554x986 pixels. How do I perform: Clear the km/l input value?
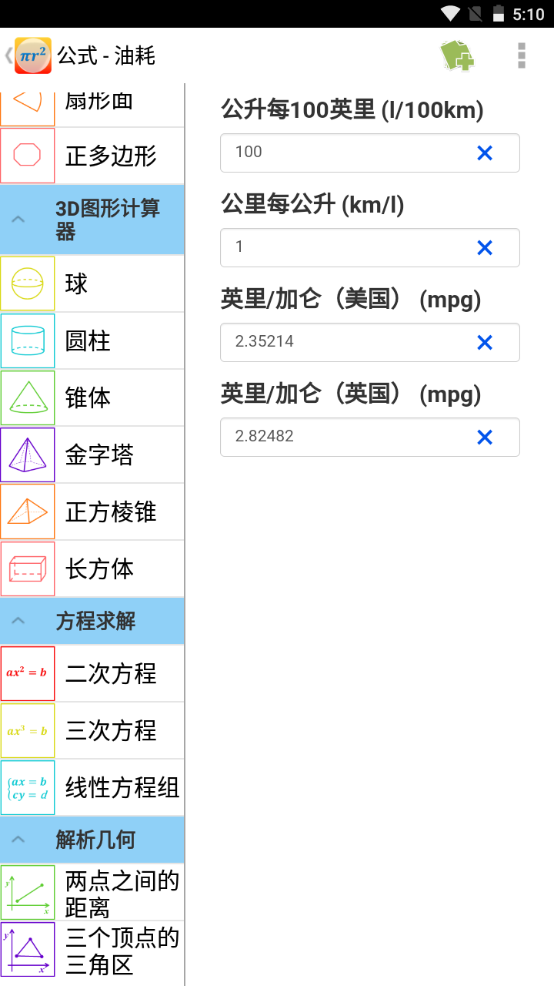click(x=484, y=248)
